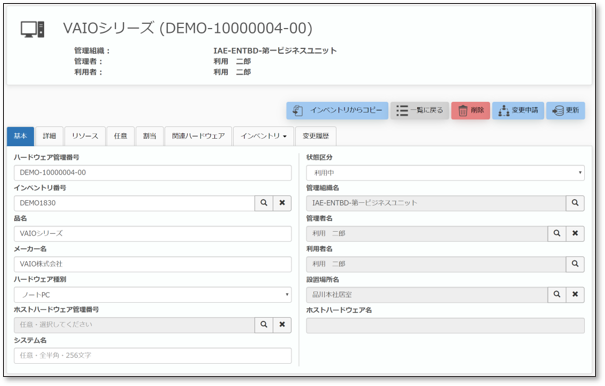Click the 一覧に戻る button

[x=420, y=110]
